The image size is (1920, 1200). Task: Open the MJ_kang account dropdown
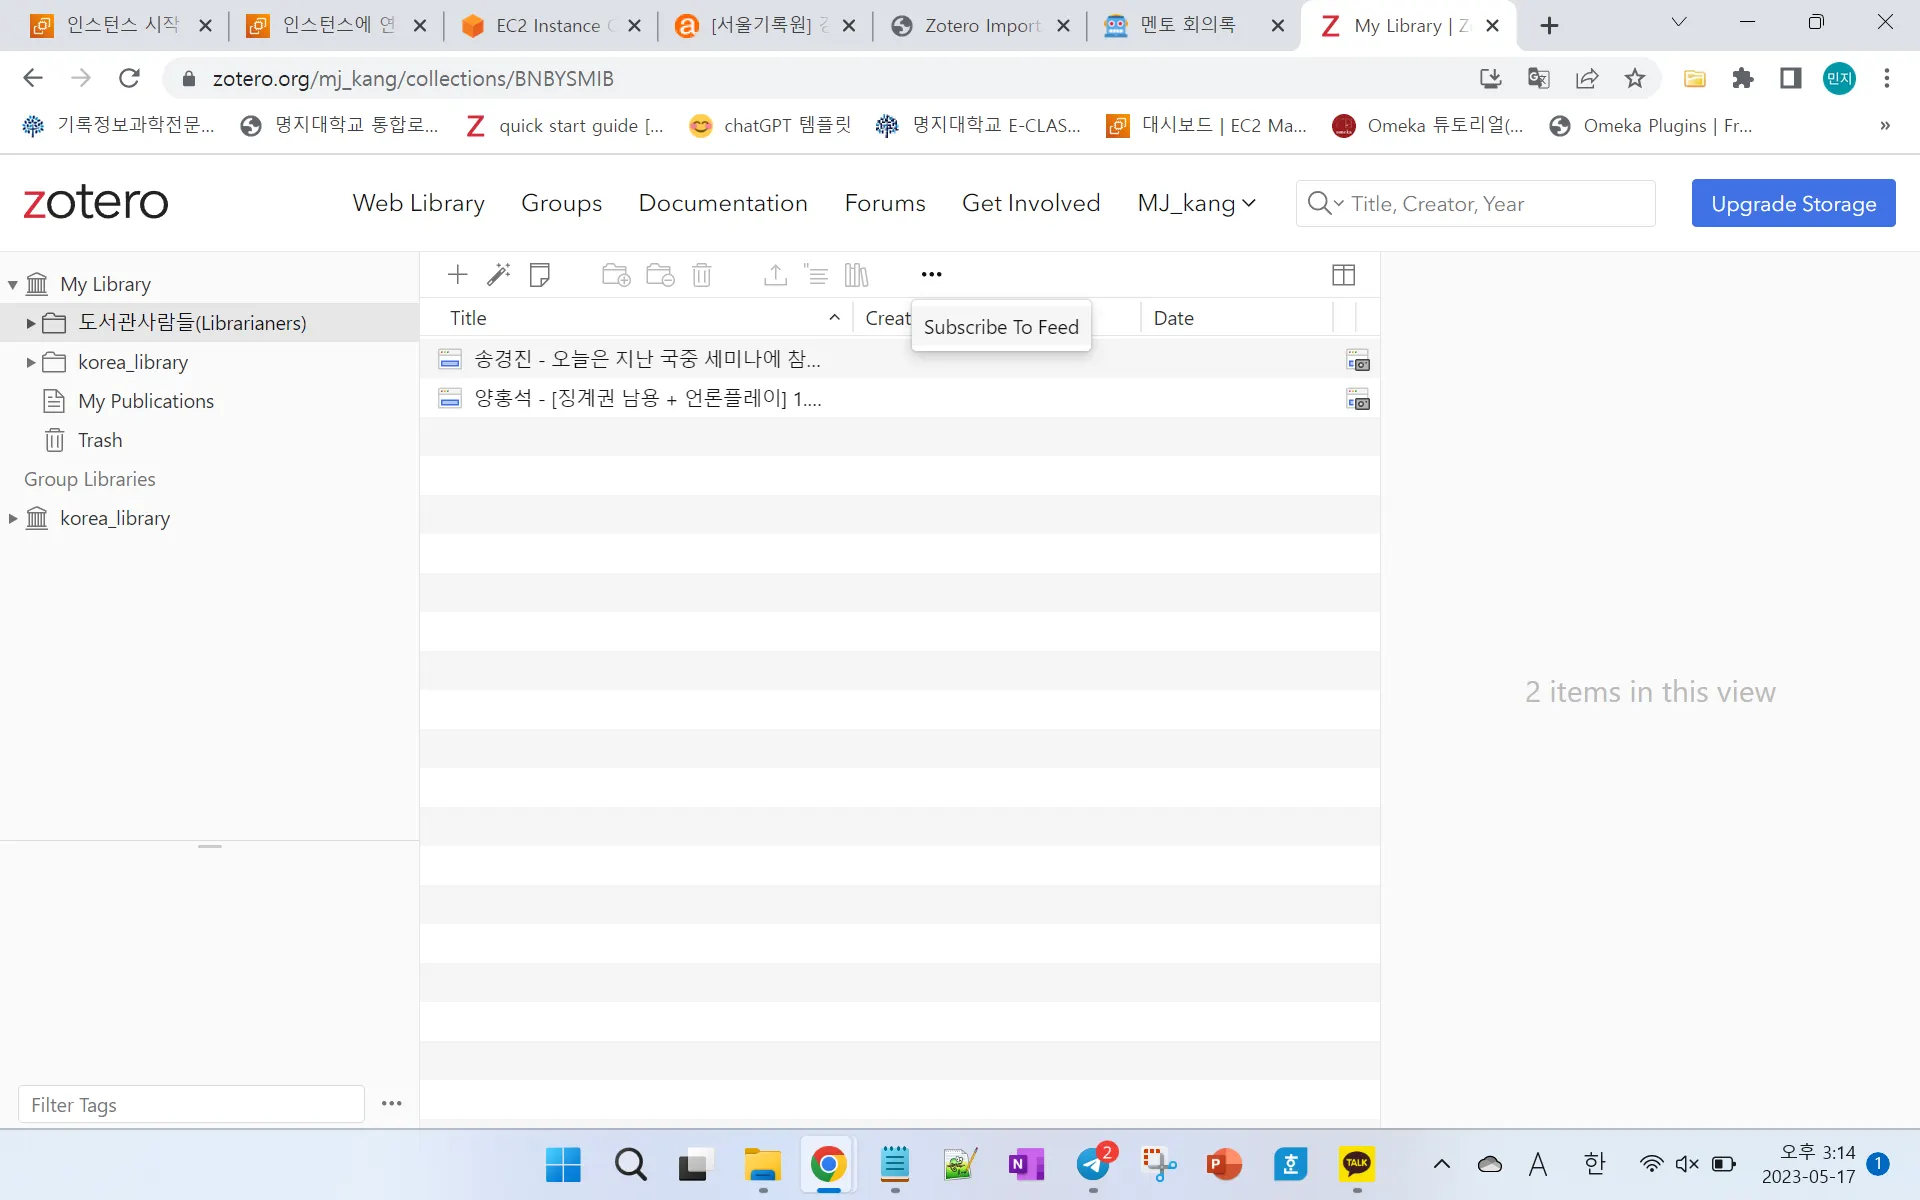pos(1196,203)
